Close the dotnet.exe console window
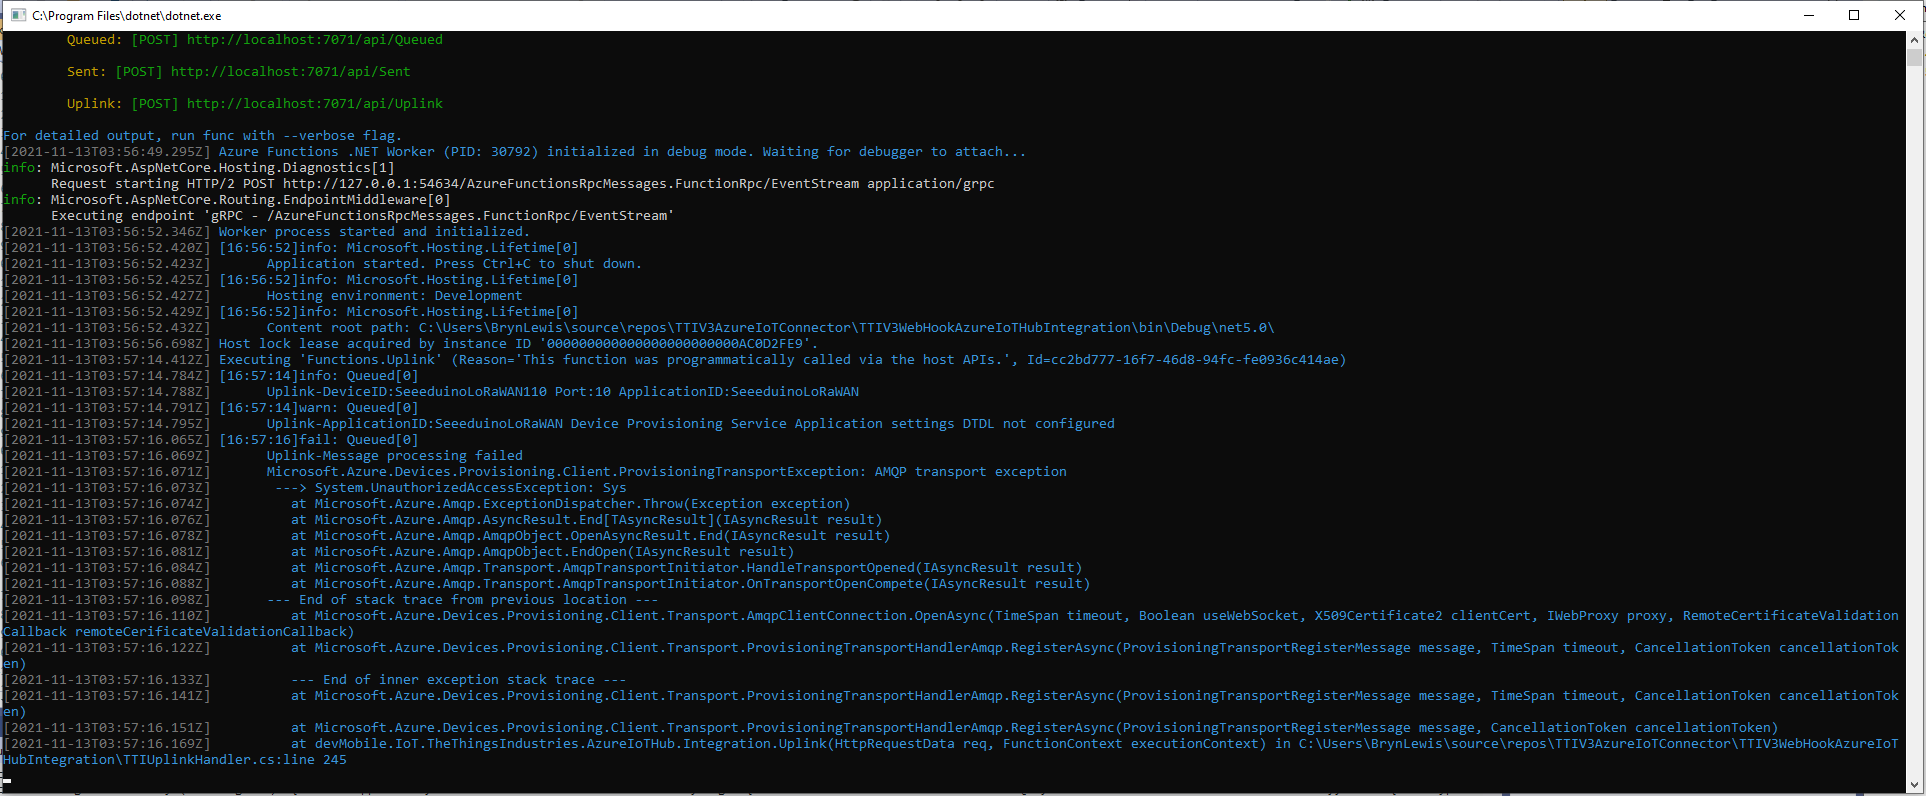 [x=1900, y=15]
